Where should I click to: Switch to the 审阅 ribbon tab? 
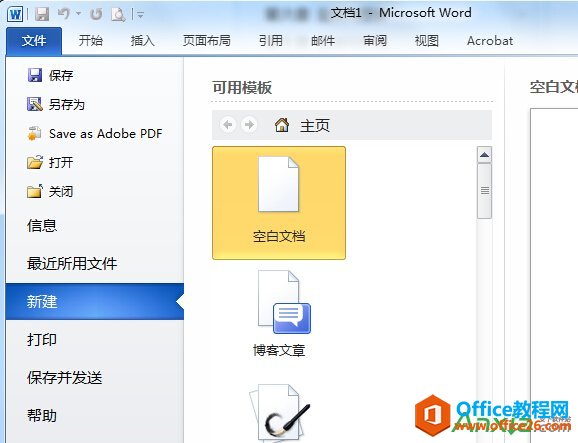[375, 41]
